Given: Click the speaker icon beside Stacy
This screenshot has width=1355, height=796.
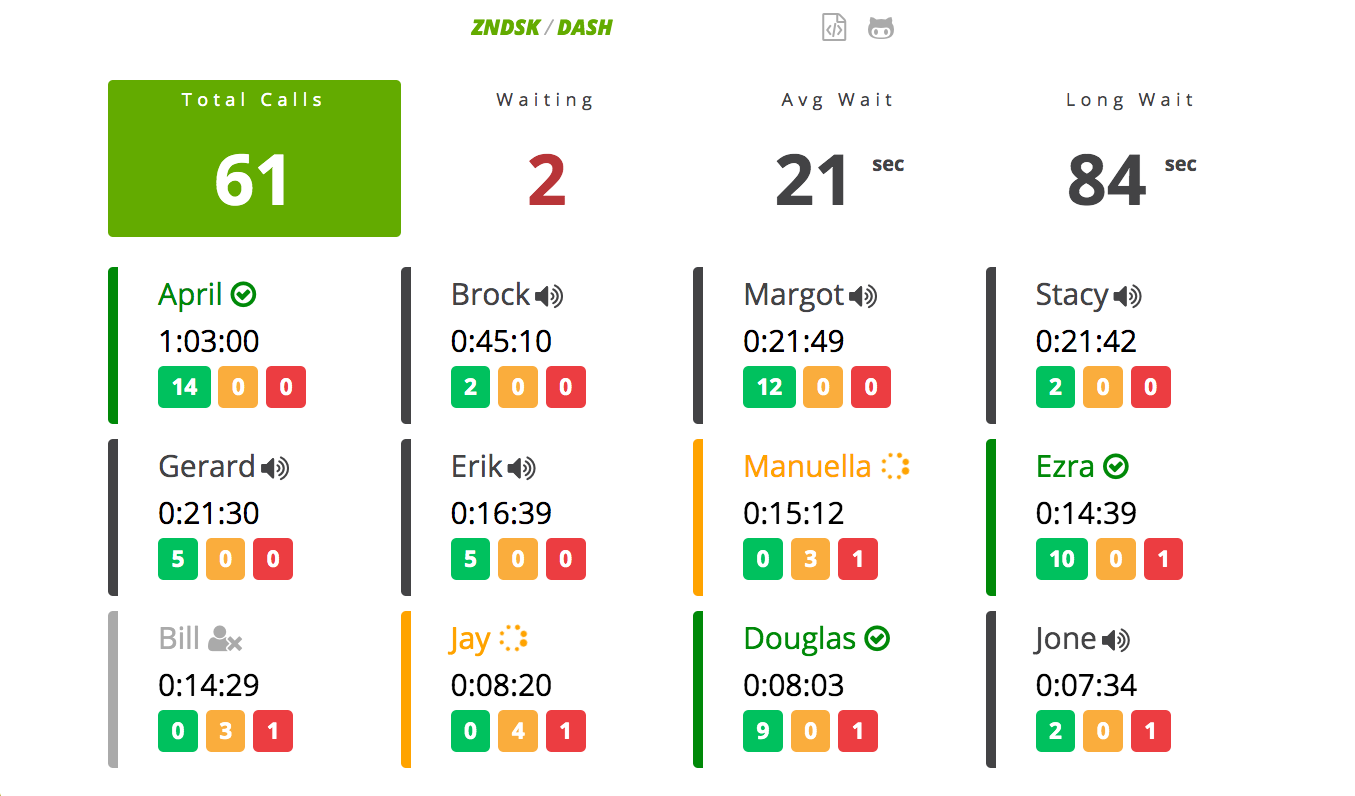Looking at the screenshot, I should pyautogui.click(x=1127, y=296).
